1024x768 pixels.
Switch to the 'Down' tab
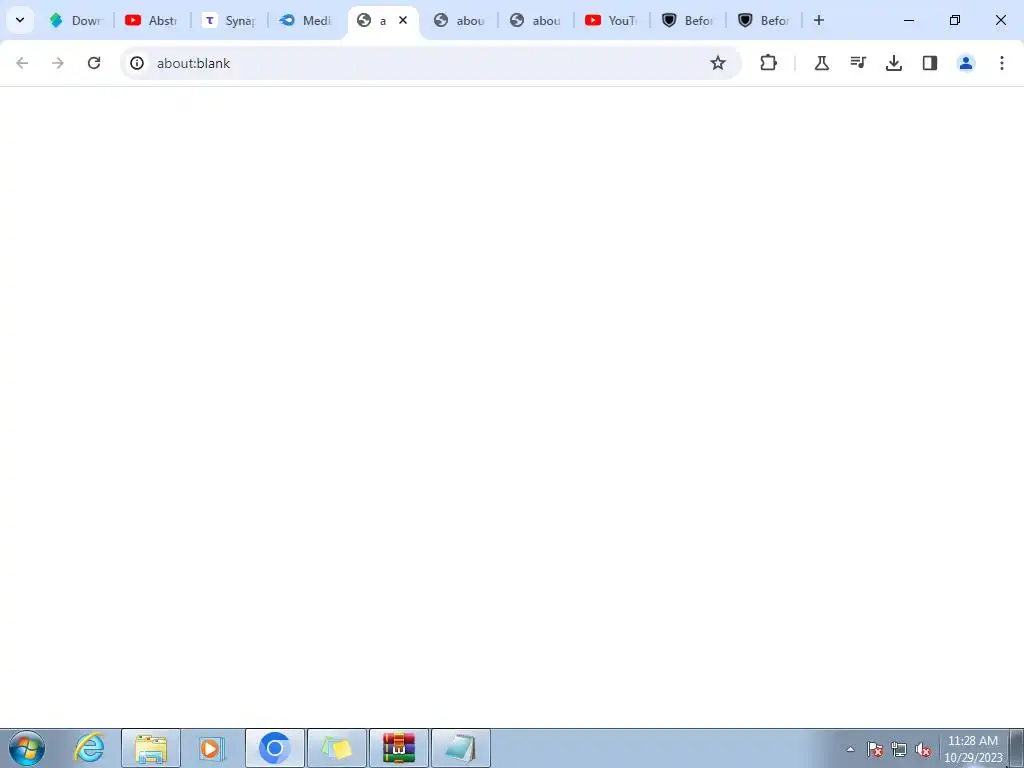tap(76, 20)
